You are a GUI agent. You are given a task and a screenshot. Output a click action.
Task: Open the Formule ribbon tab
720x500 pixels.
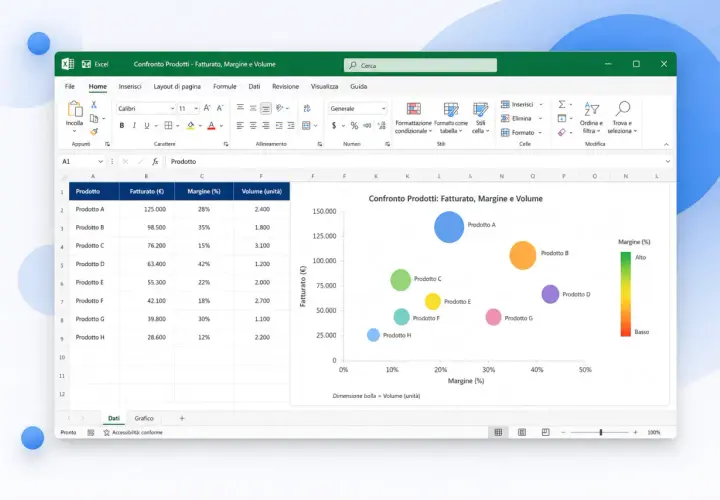click(x=225, y=86)
